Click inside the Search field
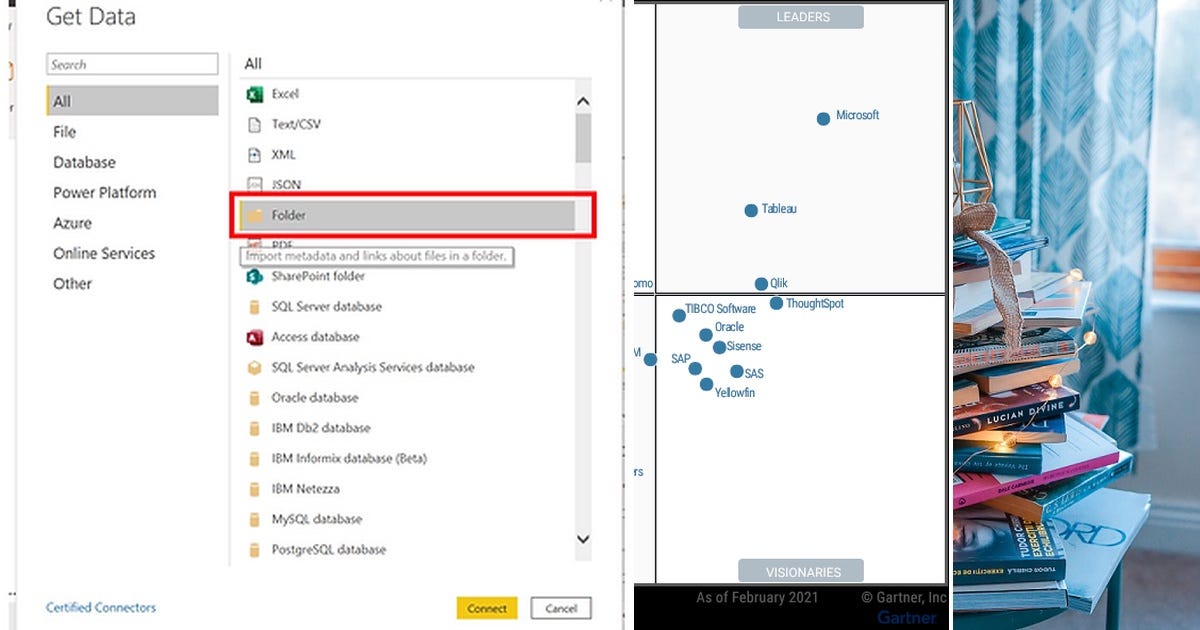 132,63
